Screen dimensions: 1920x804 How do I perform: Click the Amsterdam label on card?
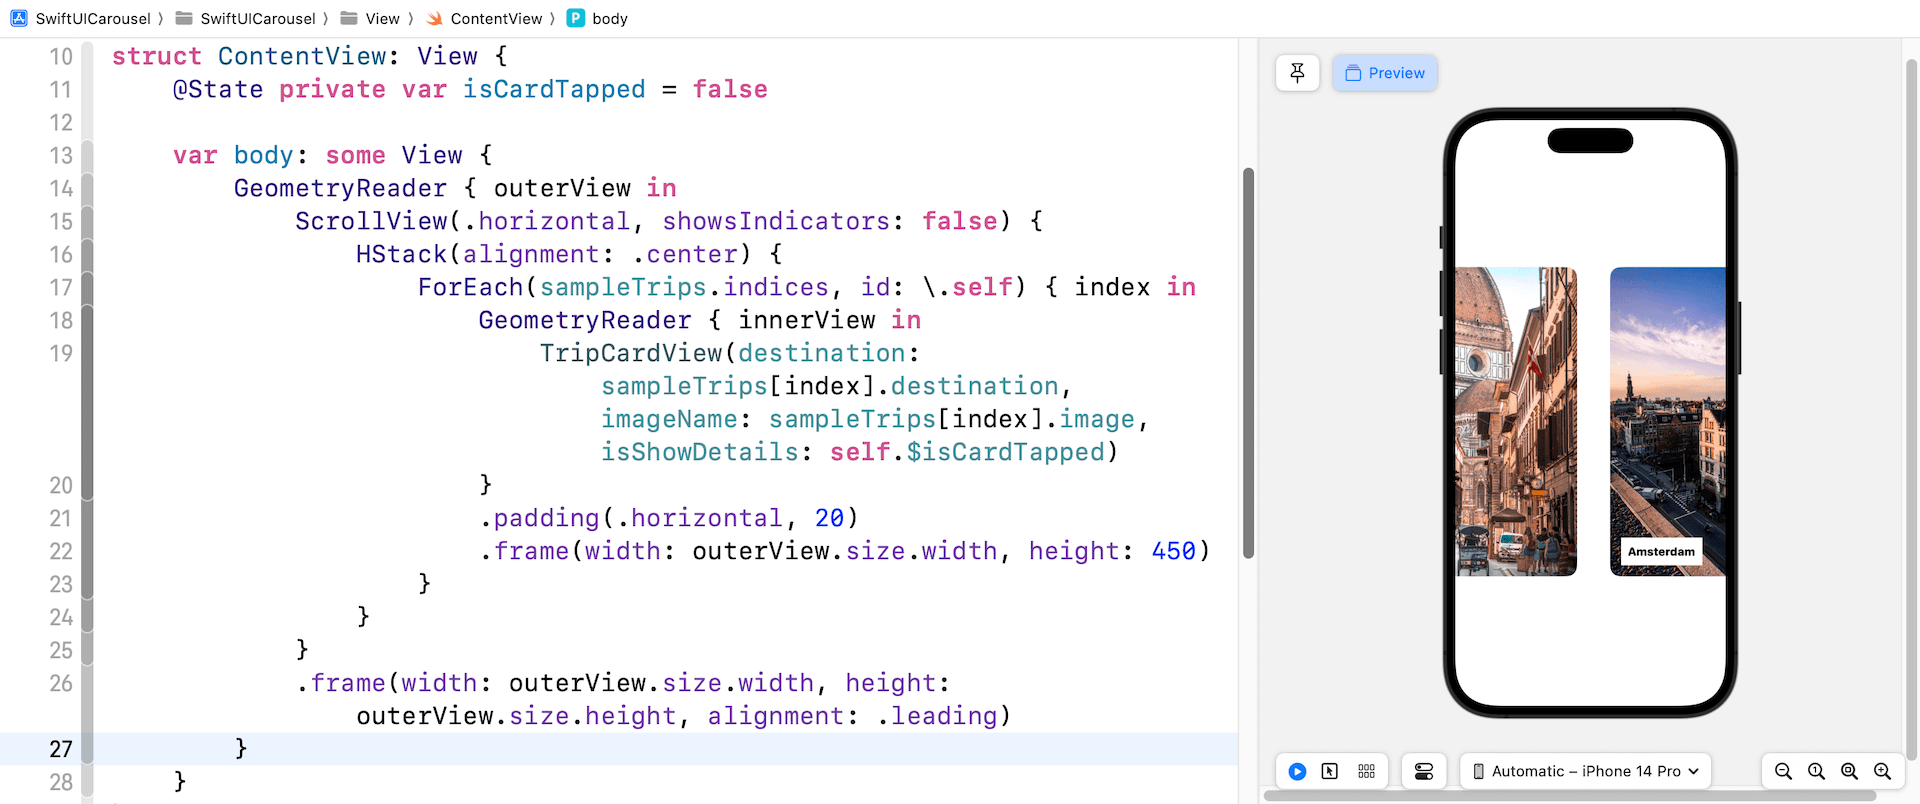click(1661, 551)
